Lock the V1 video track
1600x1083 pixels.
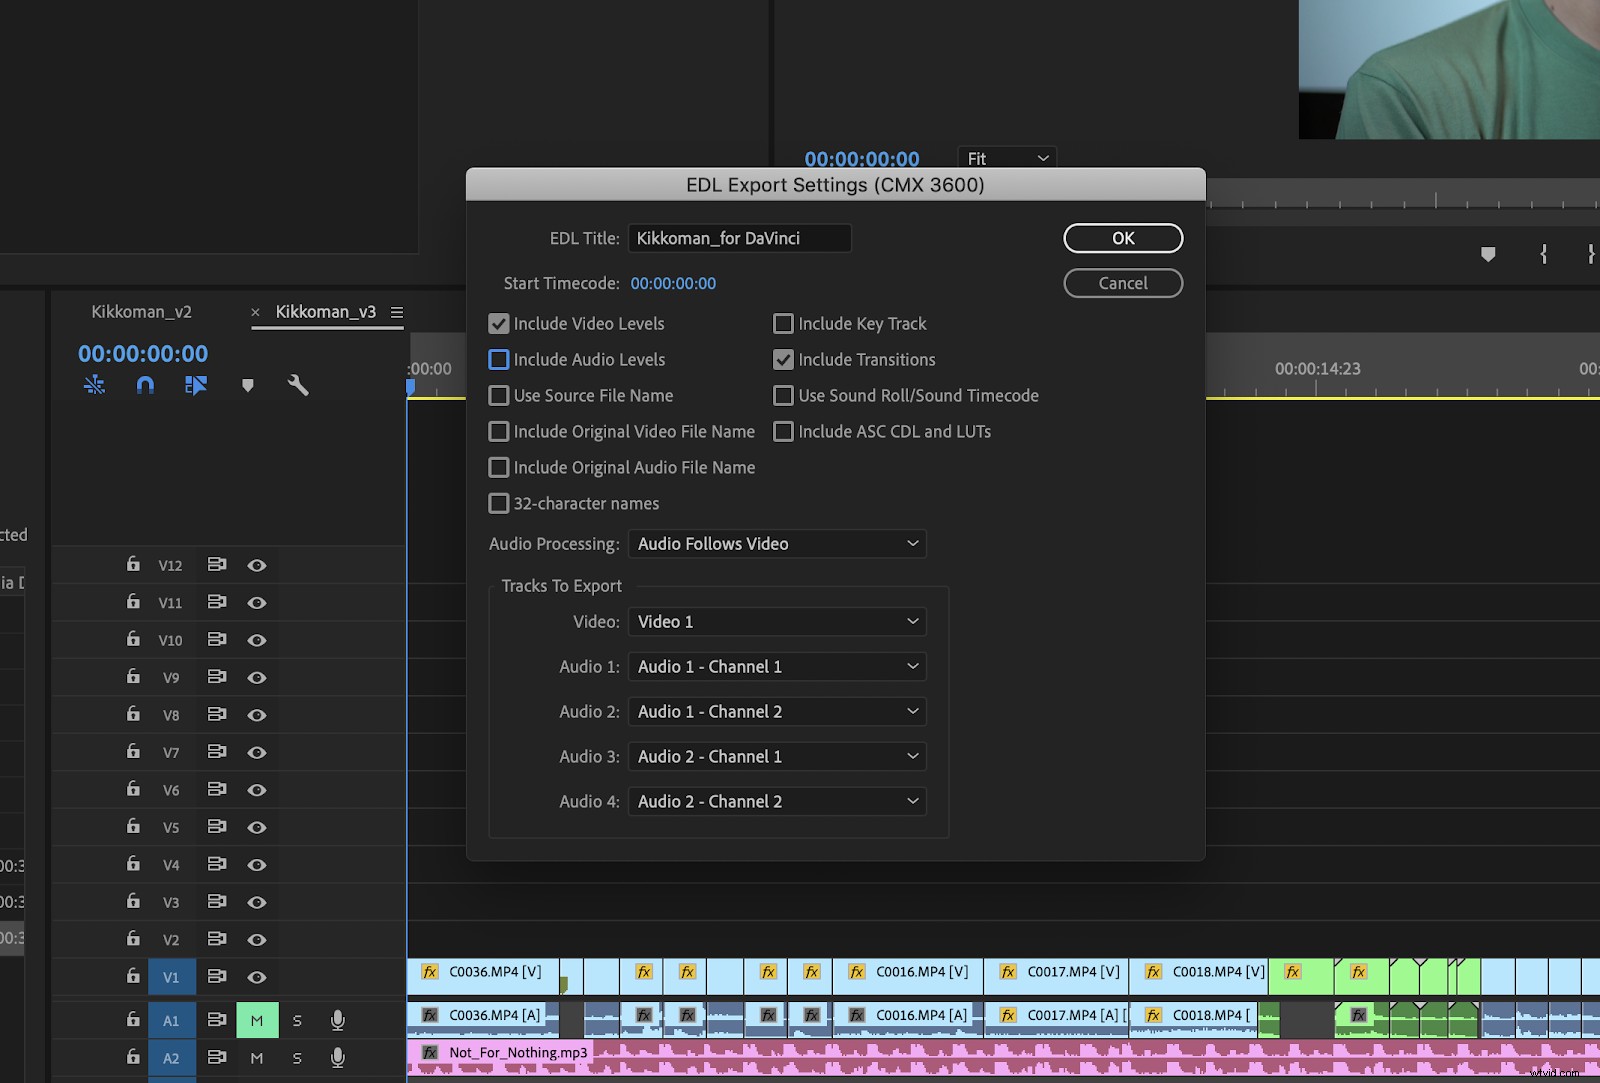(x=132, y=977)
